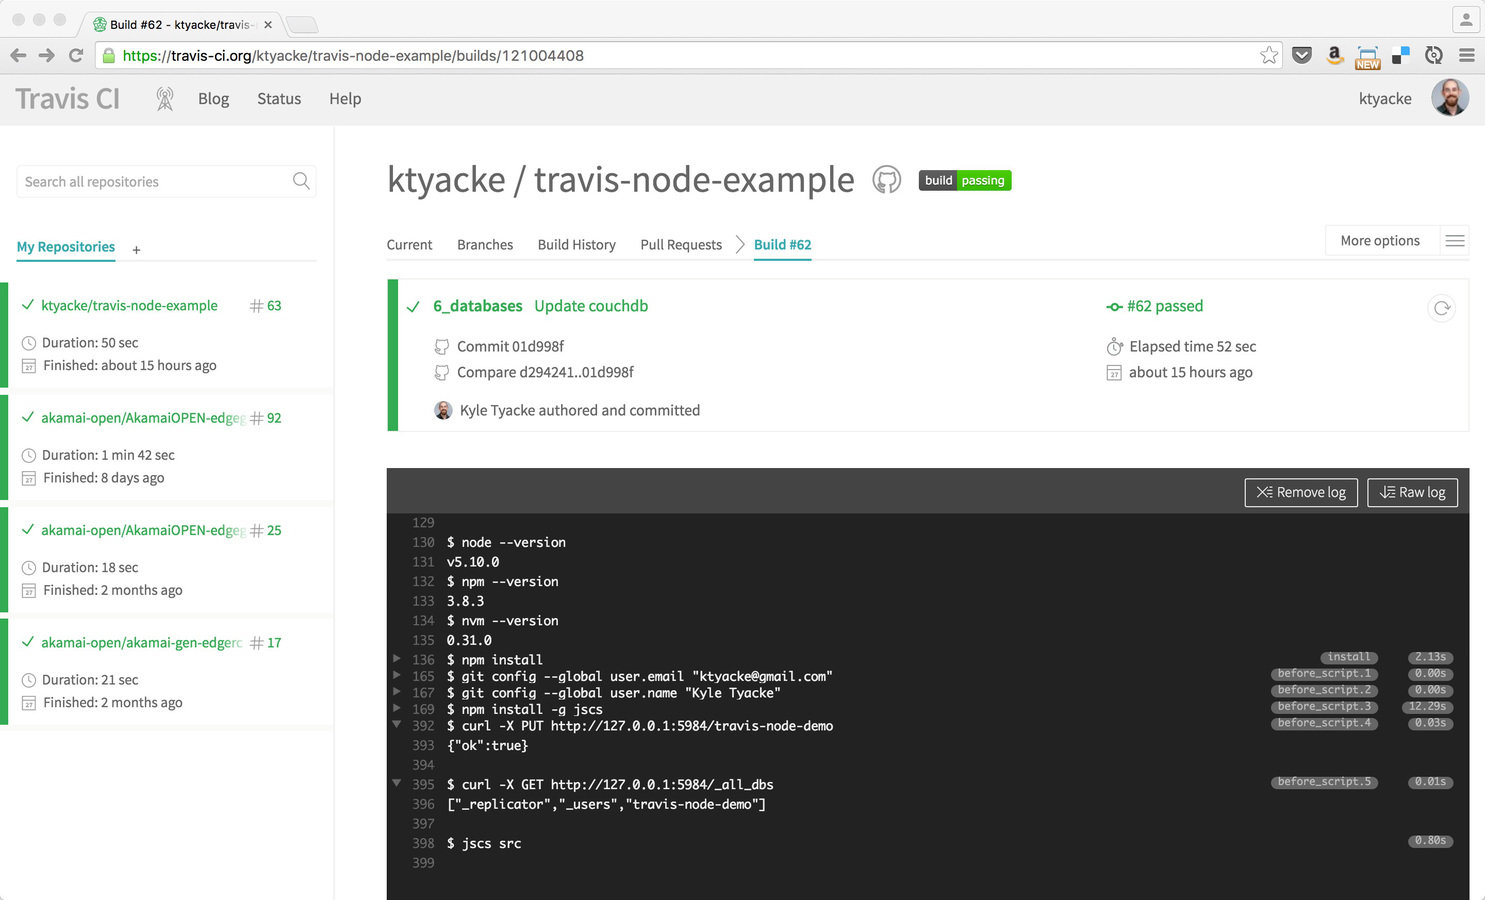Click ktyacke user avatar in header
This screenshot has height=900, width=1485.
(1450, 98)
